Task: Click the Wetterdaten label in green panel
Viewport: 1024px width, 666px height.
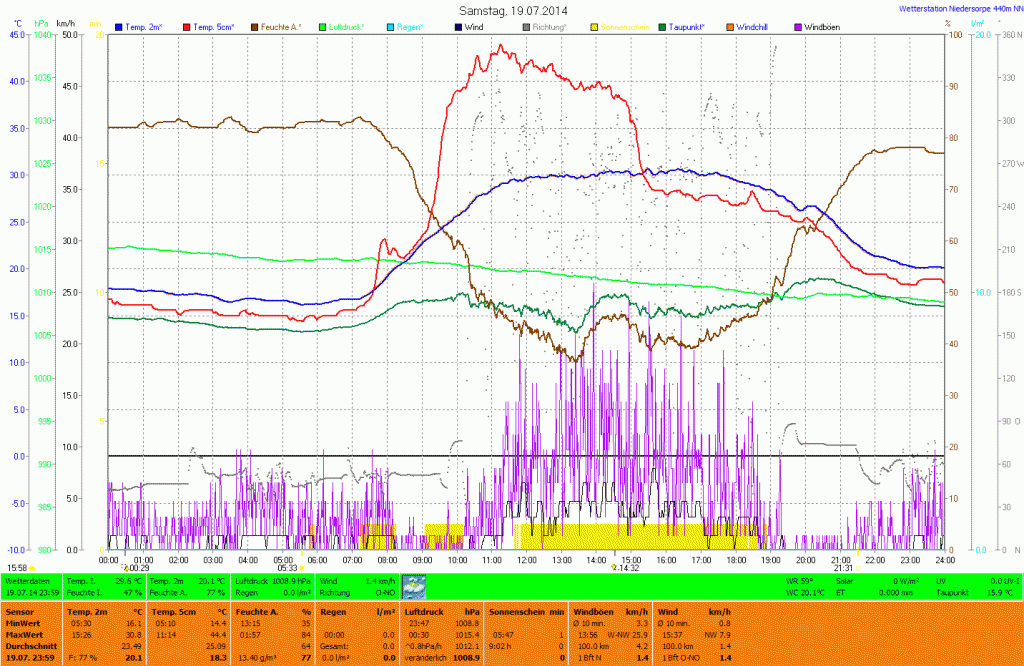Action: click(x=27, y=580)
